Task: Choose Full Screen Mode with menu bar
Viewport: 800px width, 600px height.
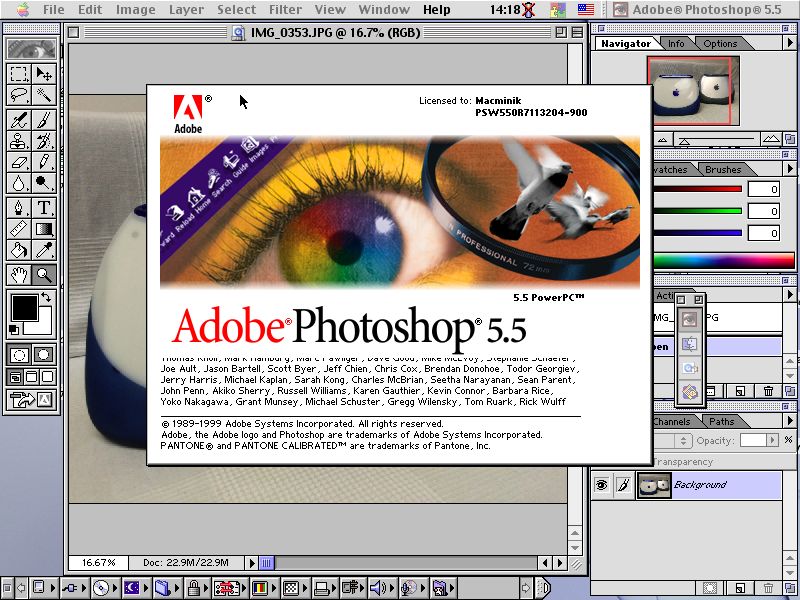Action: [32, 377]
